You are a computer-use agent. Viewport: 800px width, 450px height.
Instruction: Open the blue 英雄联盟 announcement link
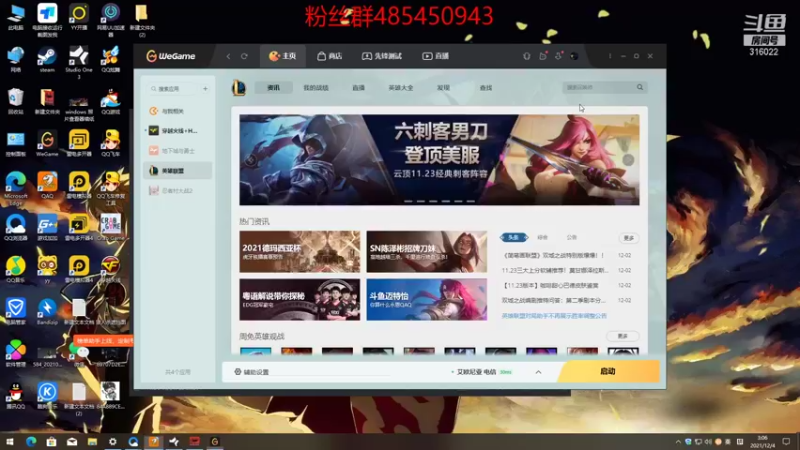[554, 316]
